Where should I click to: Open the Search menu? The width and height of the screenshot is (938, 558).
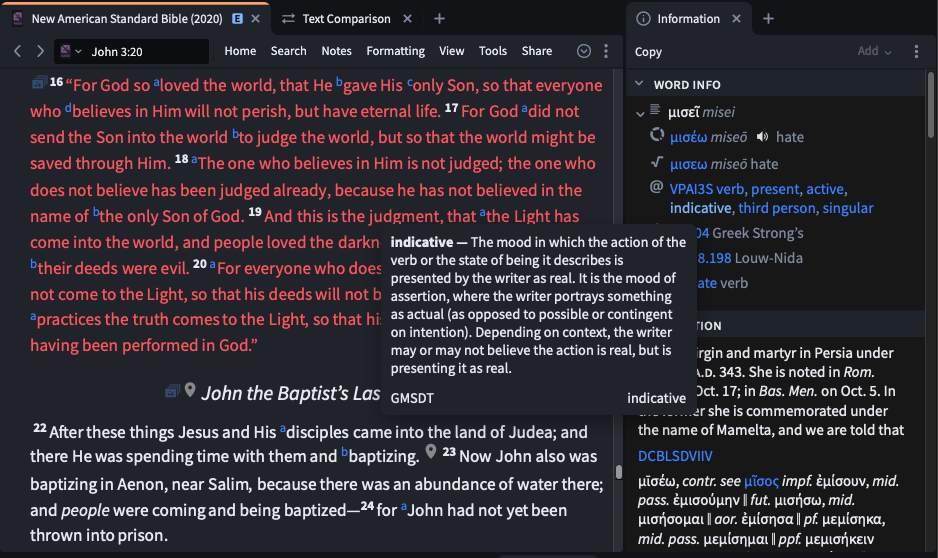288,51
